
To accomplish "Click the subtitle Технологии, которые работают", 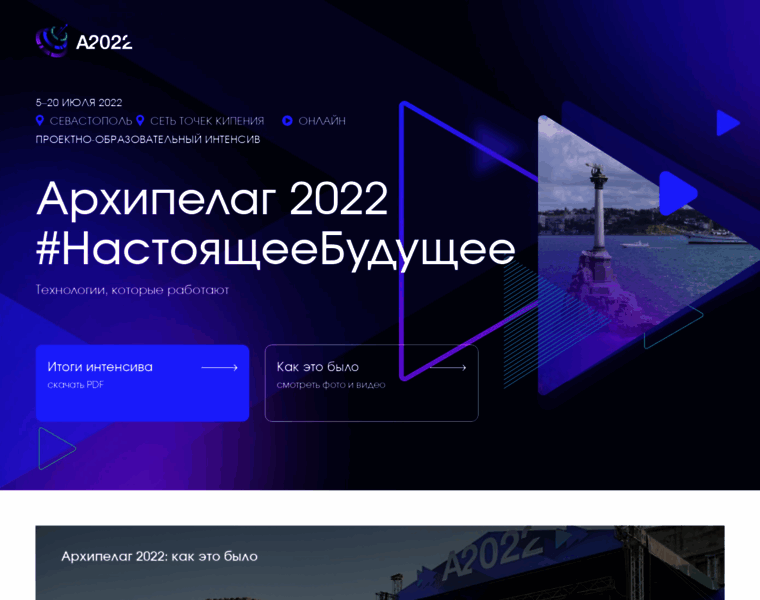I will click(132, 290).
